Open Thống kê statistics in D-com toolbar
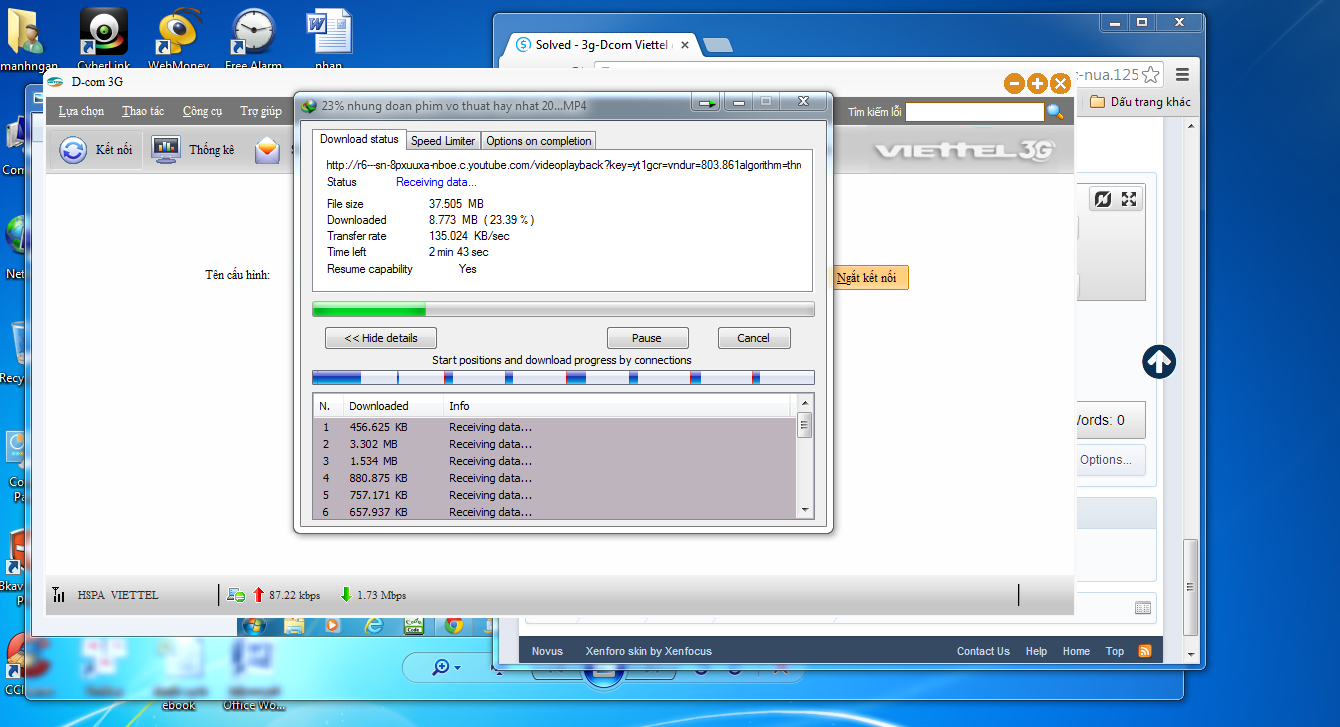The height and width of the screenshot is (727, 1340). point(165,149)
